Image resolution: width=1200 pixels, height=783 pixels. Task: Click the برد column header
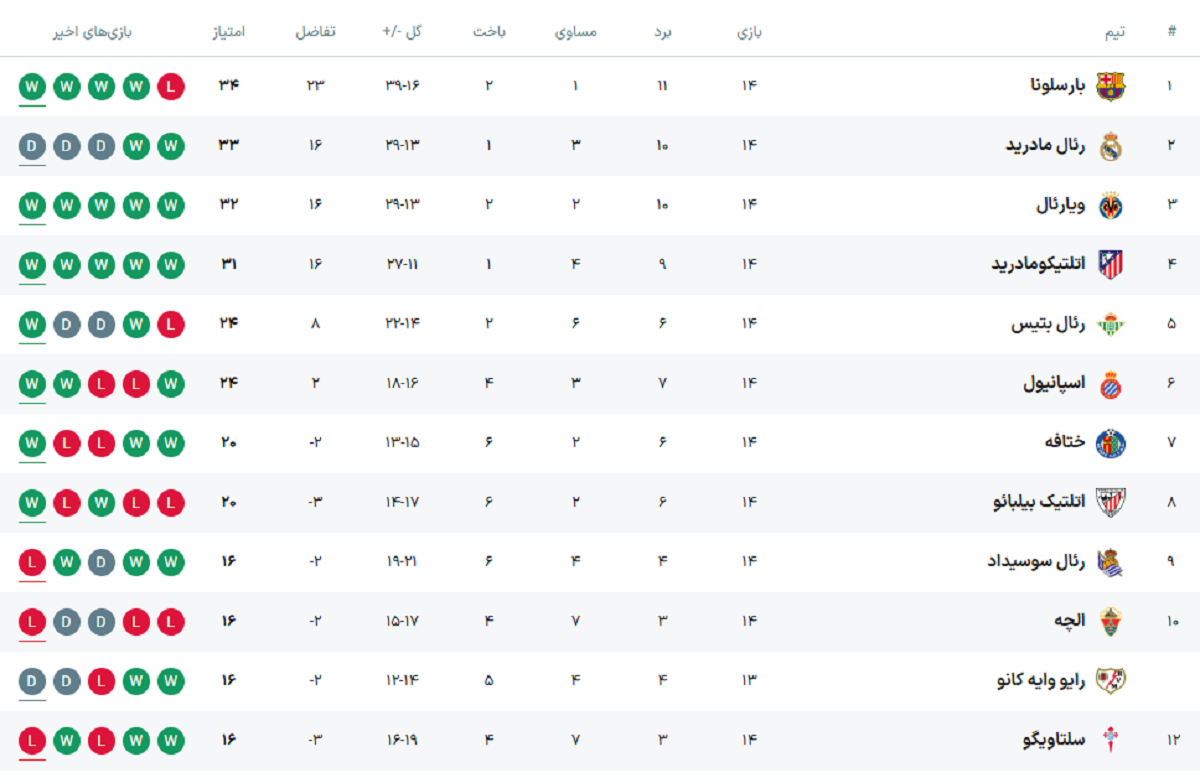(662, 31)
